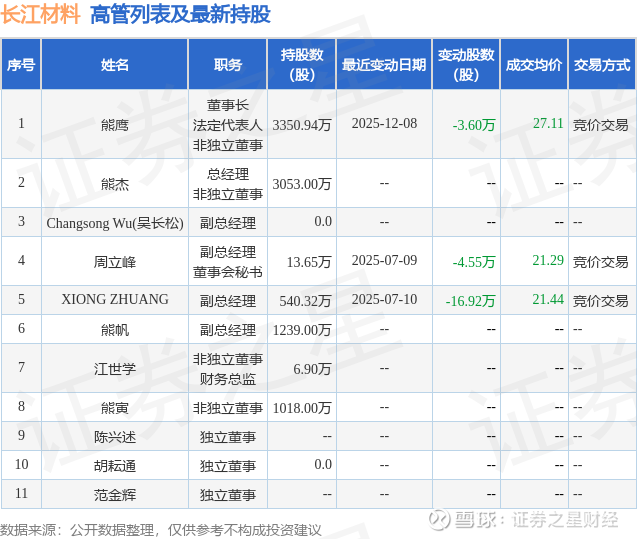Image resolution: width=637 pixels, height=539 pixels.
Task: Click 熊帆's position 副总经理
Action: pos(228,330)
